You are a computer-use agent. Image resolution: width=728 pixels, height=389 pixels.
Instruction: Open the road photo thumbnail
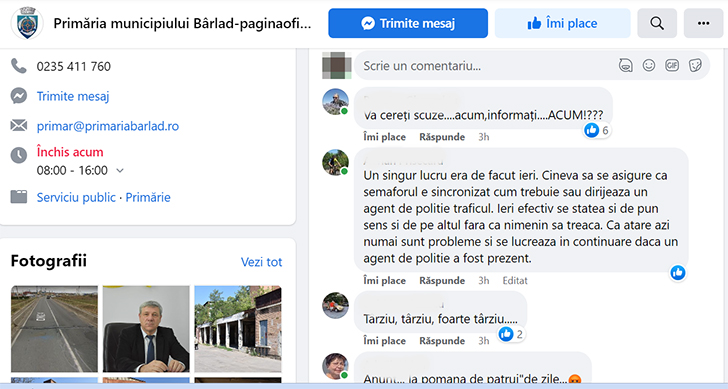(x=54, y=329)
